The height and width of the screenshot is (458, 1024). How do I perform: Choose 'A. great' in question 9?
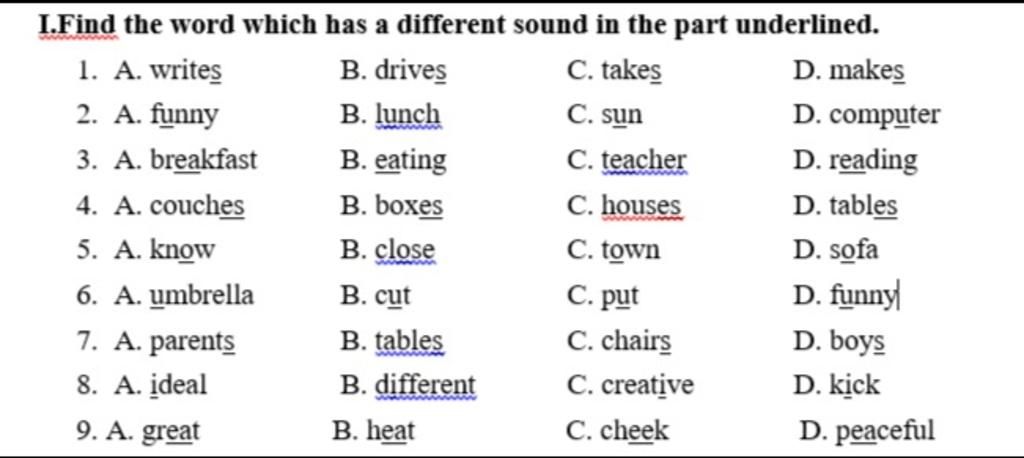(x=152, y=431)
